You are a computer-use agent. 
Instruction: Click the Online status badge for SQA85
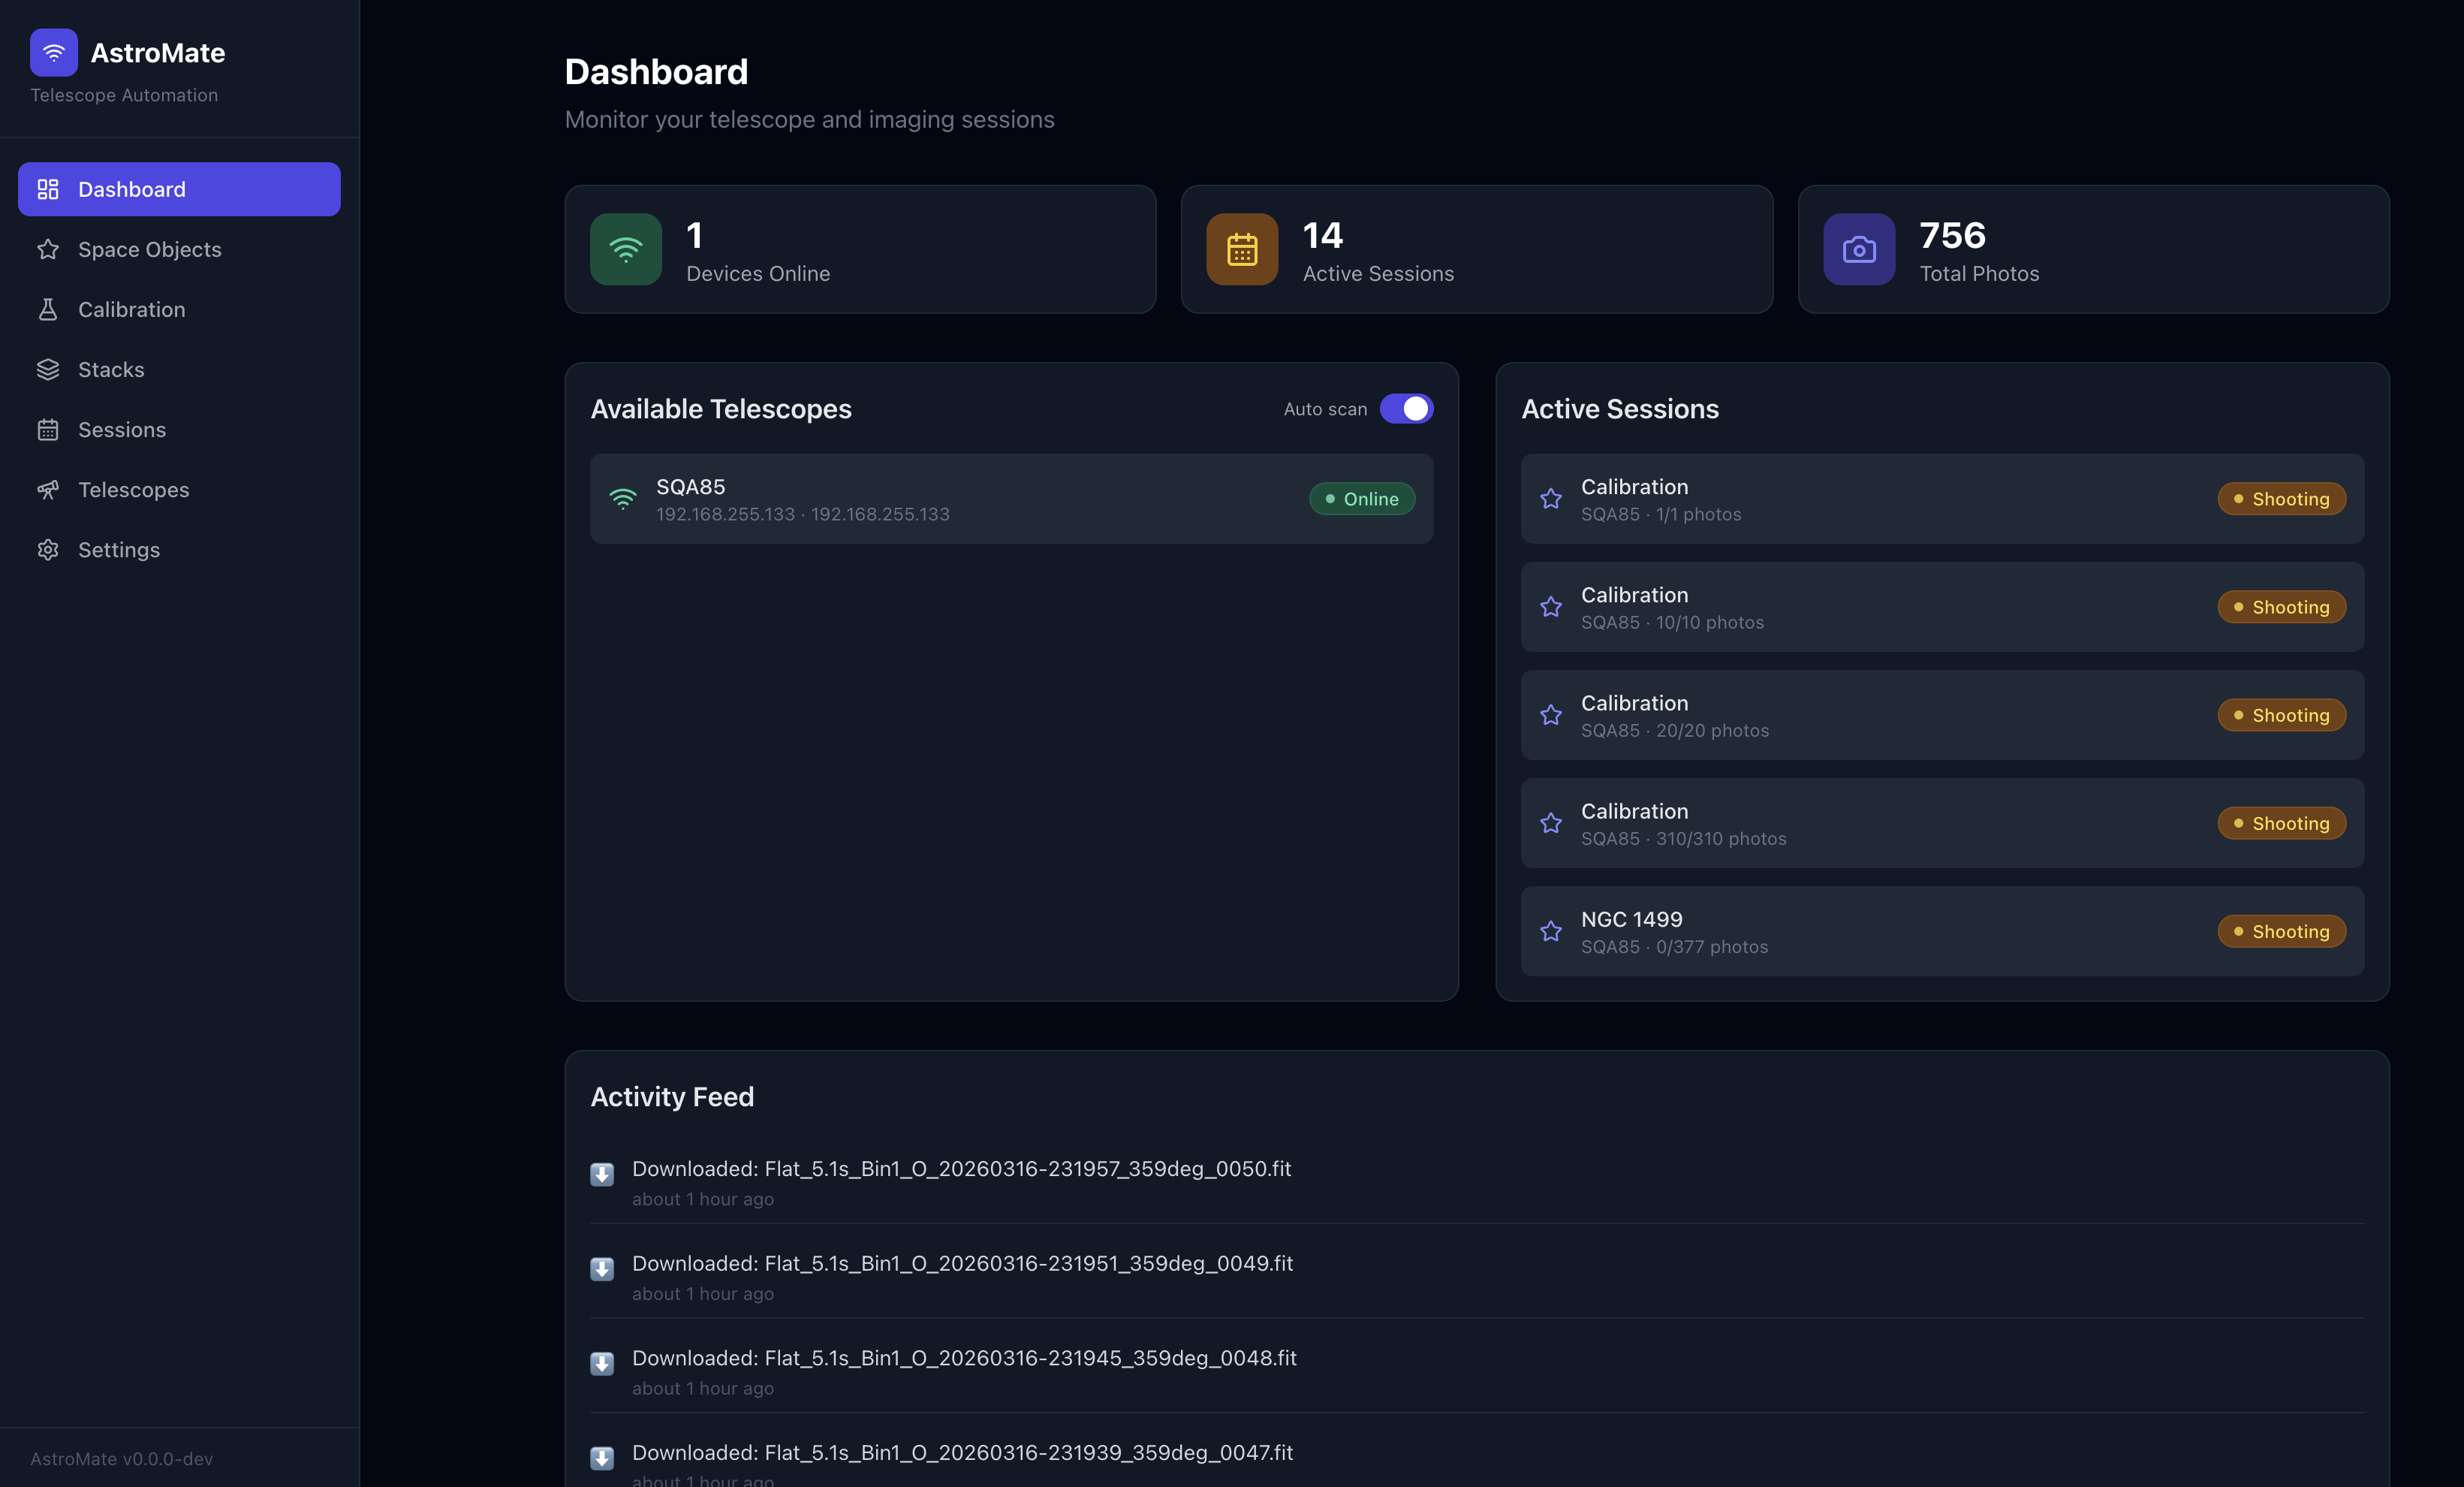pos(1361,498)
